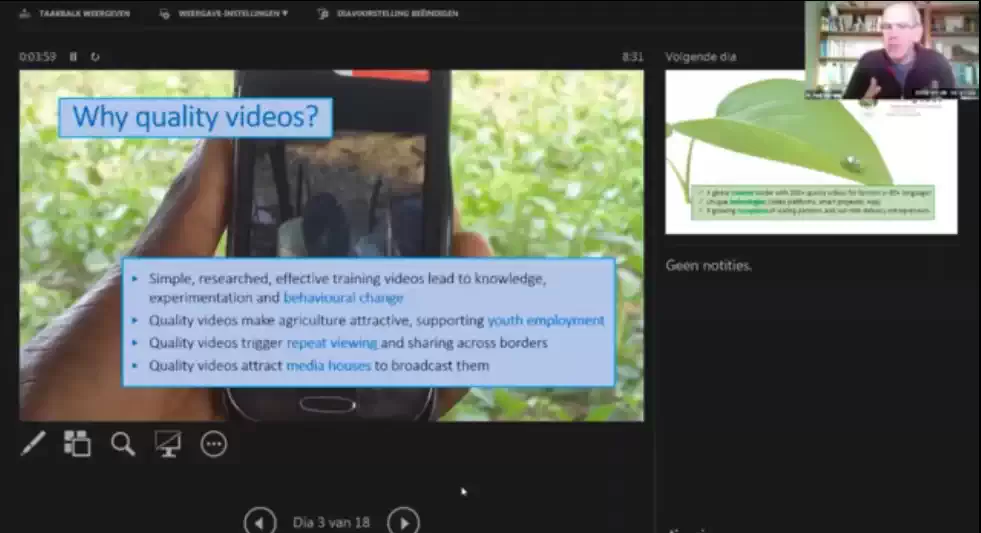
Task: Go to the previous slide arrow
Action: tap(260, 522)
